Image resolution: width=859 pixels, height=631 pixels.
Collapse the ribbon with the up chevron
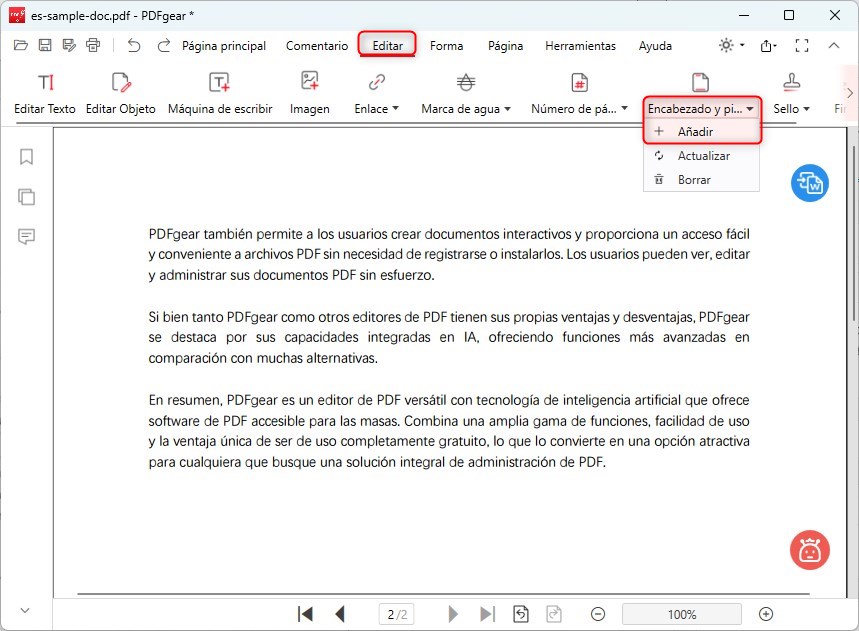pos(834,45)
